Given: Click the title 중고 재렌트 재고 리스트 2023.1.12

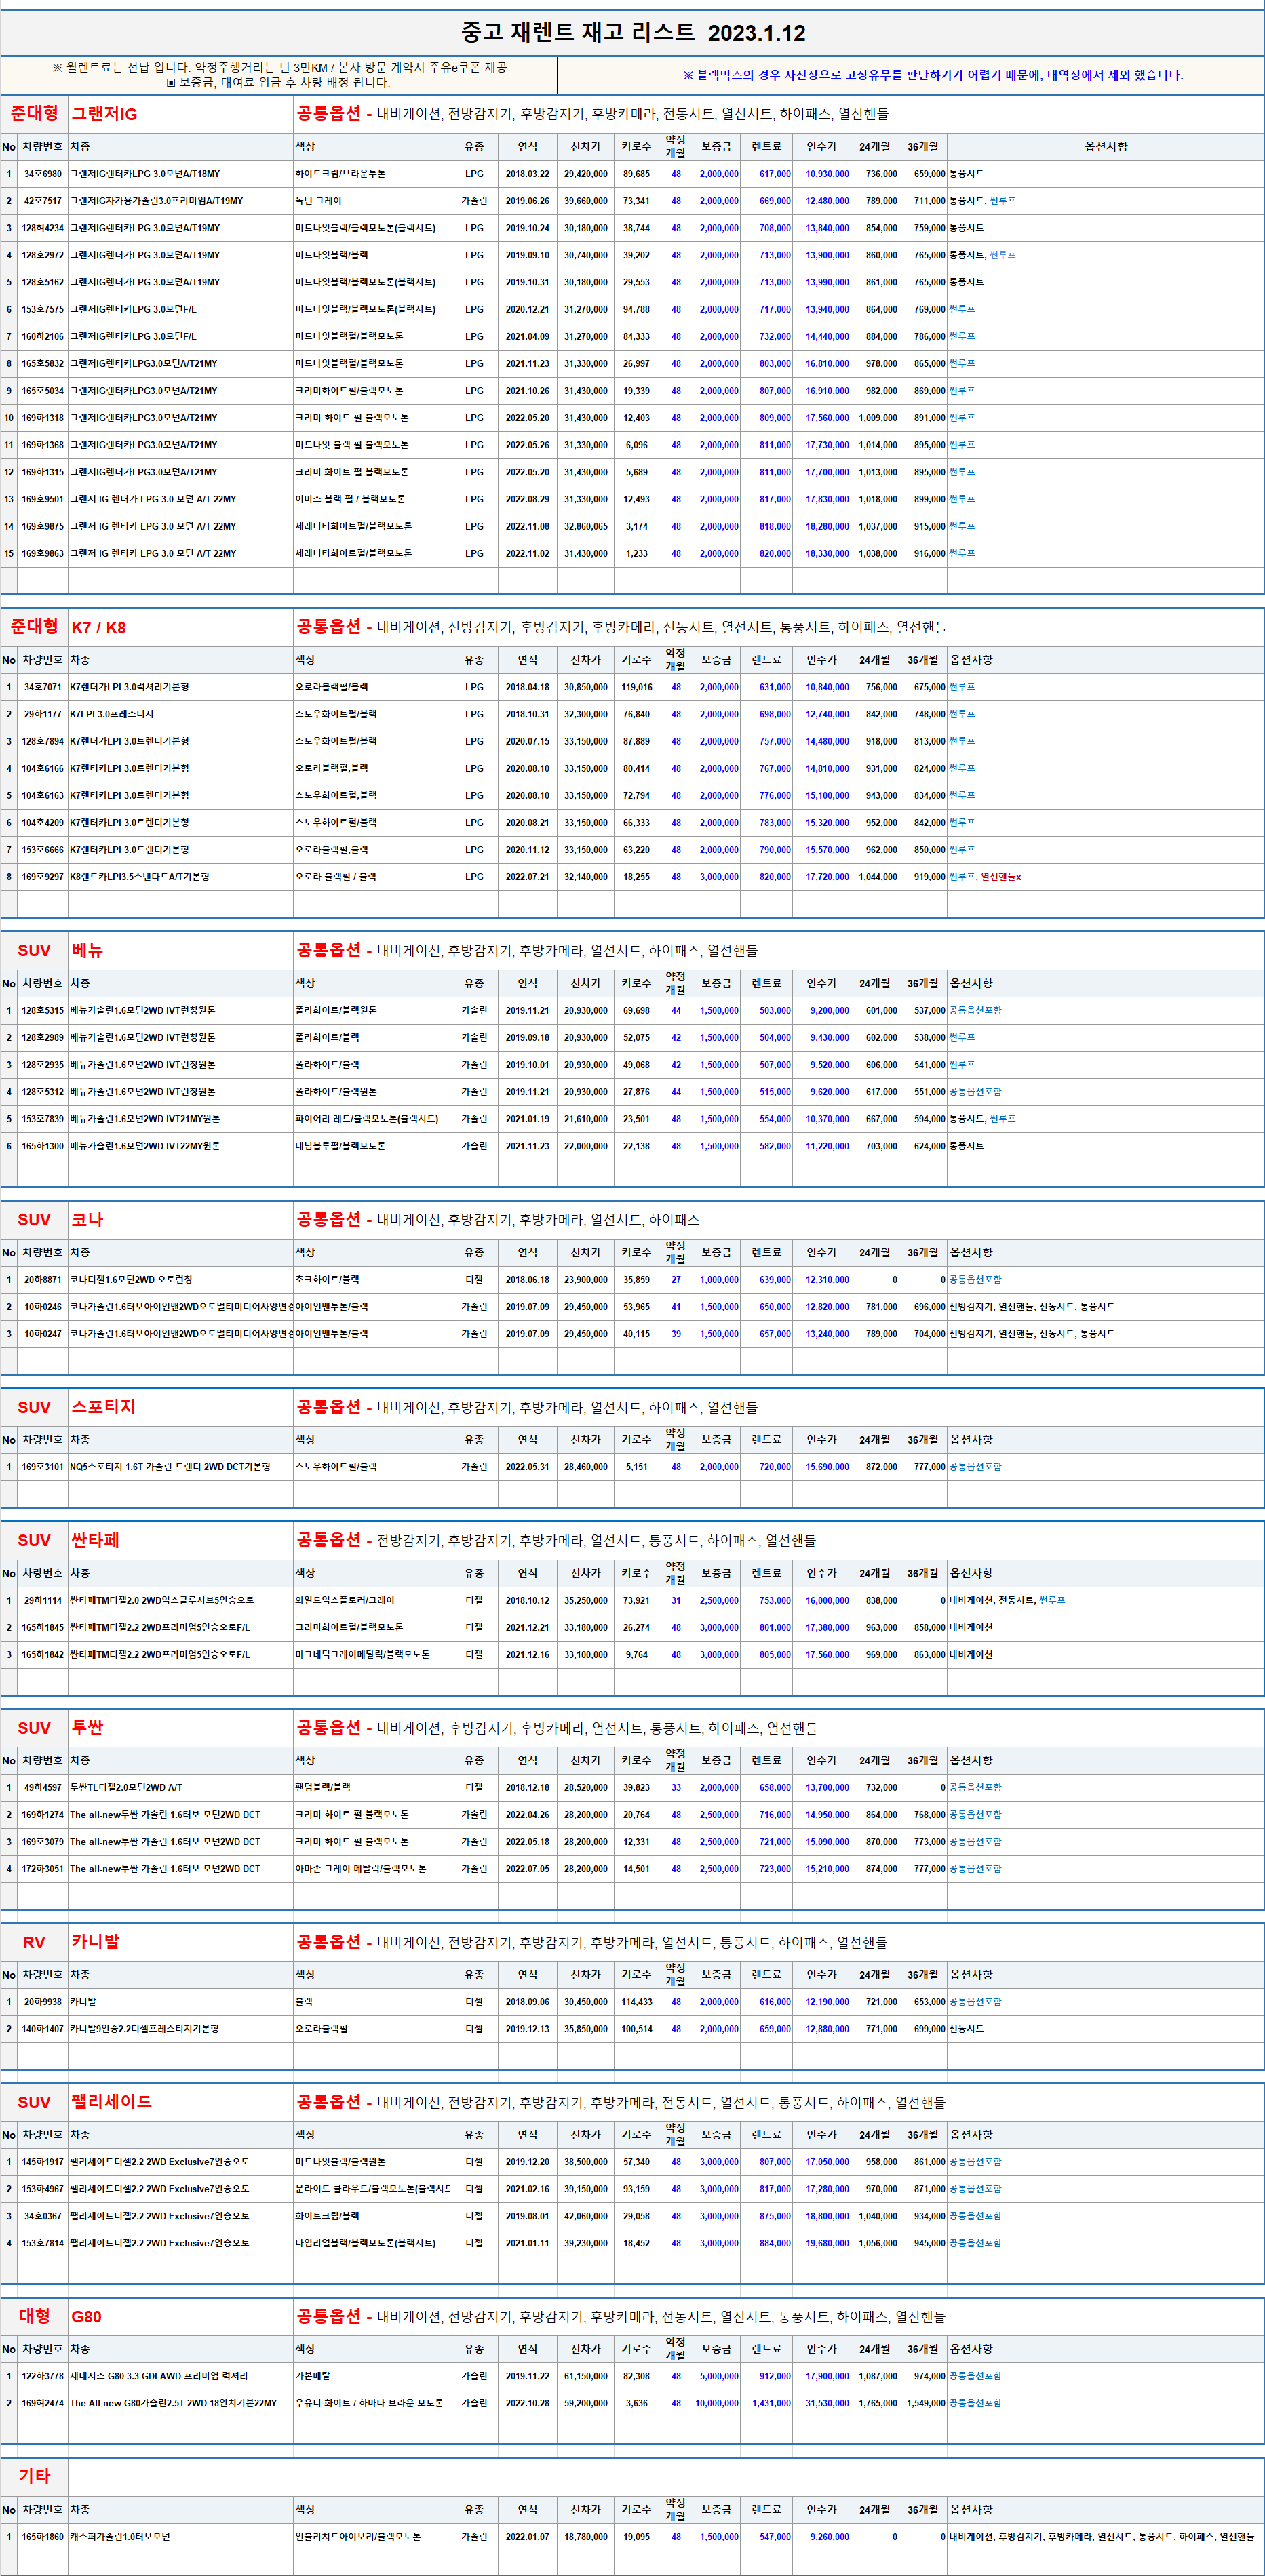Looking at the screenshot, I should (x=632, y=33).
